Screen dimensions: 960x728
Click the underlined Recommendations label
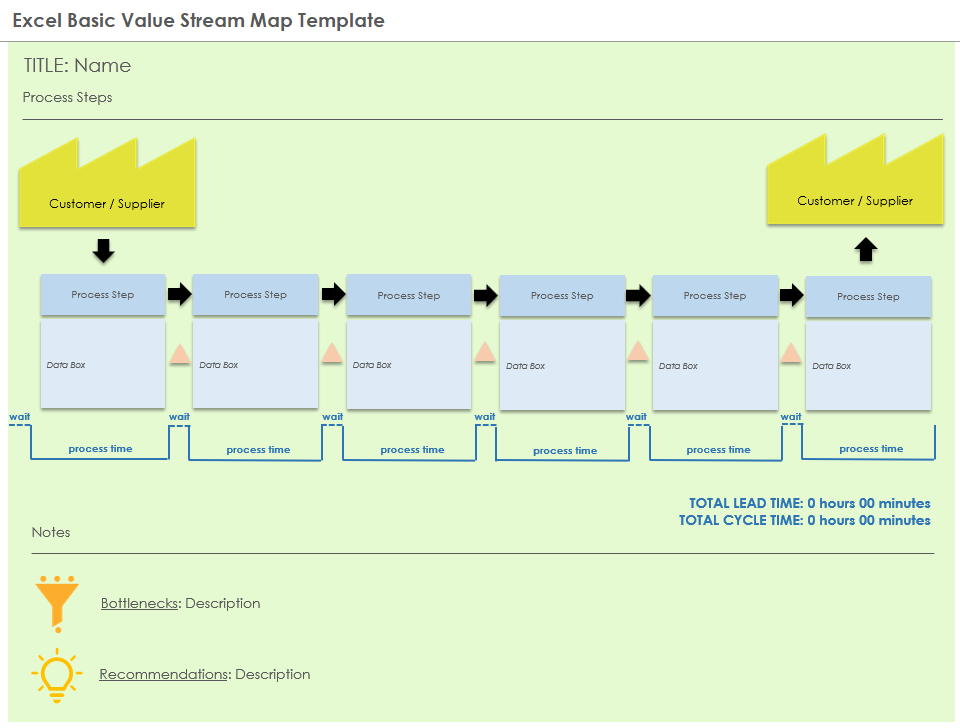[164, 674]
